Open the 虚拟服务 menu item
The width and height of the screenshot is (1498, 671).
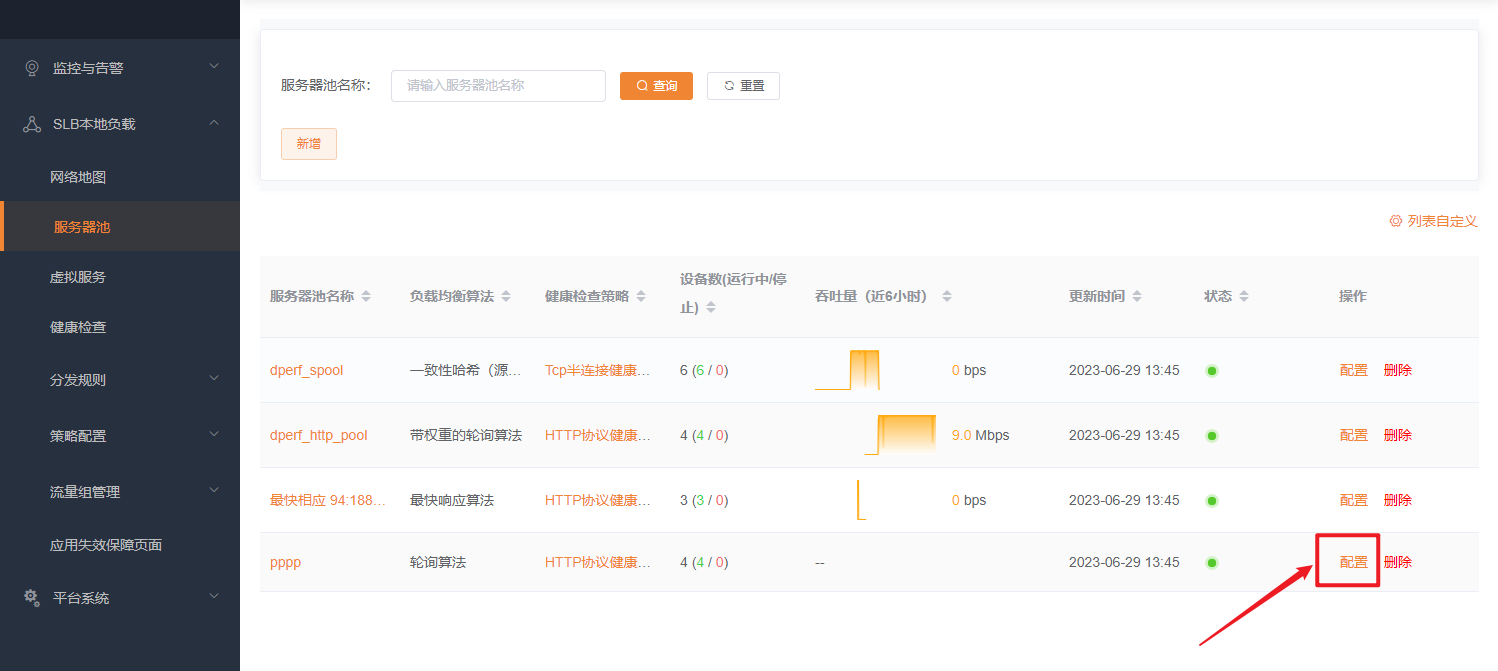pyautogui.click(x=78, y=277)
